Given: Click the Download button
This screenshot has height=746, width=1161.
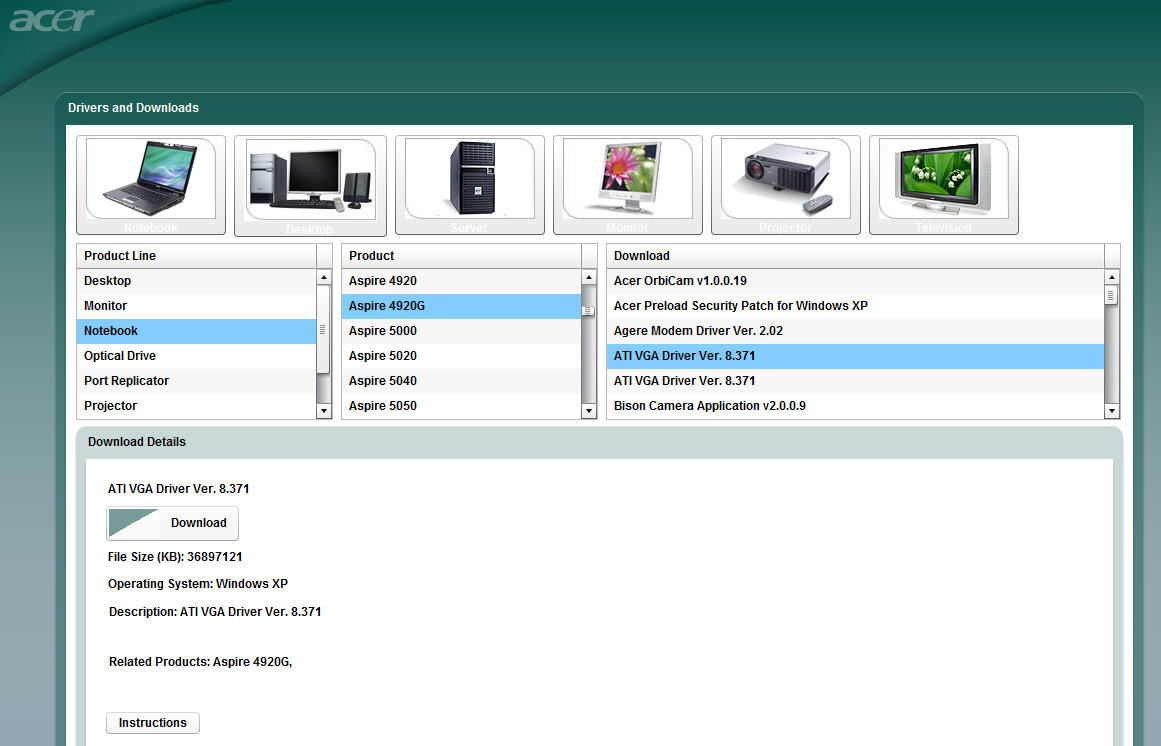Looking at the screenshot, I should (173, 523).
